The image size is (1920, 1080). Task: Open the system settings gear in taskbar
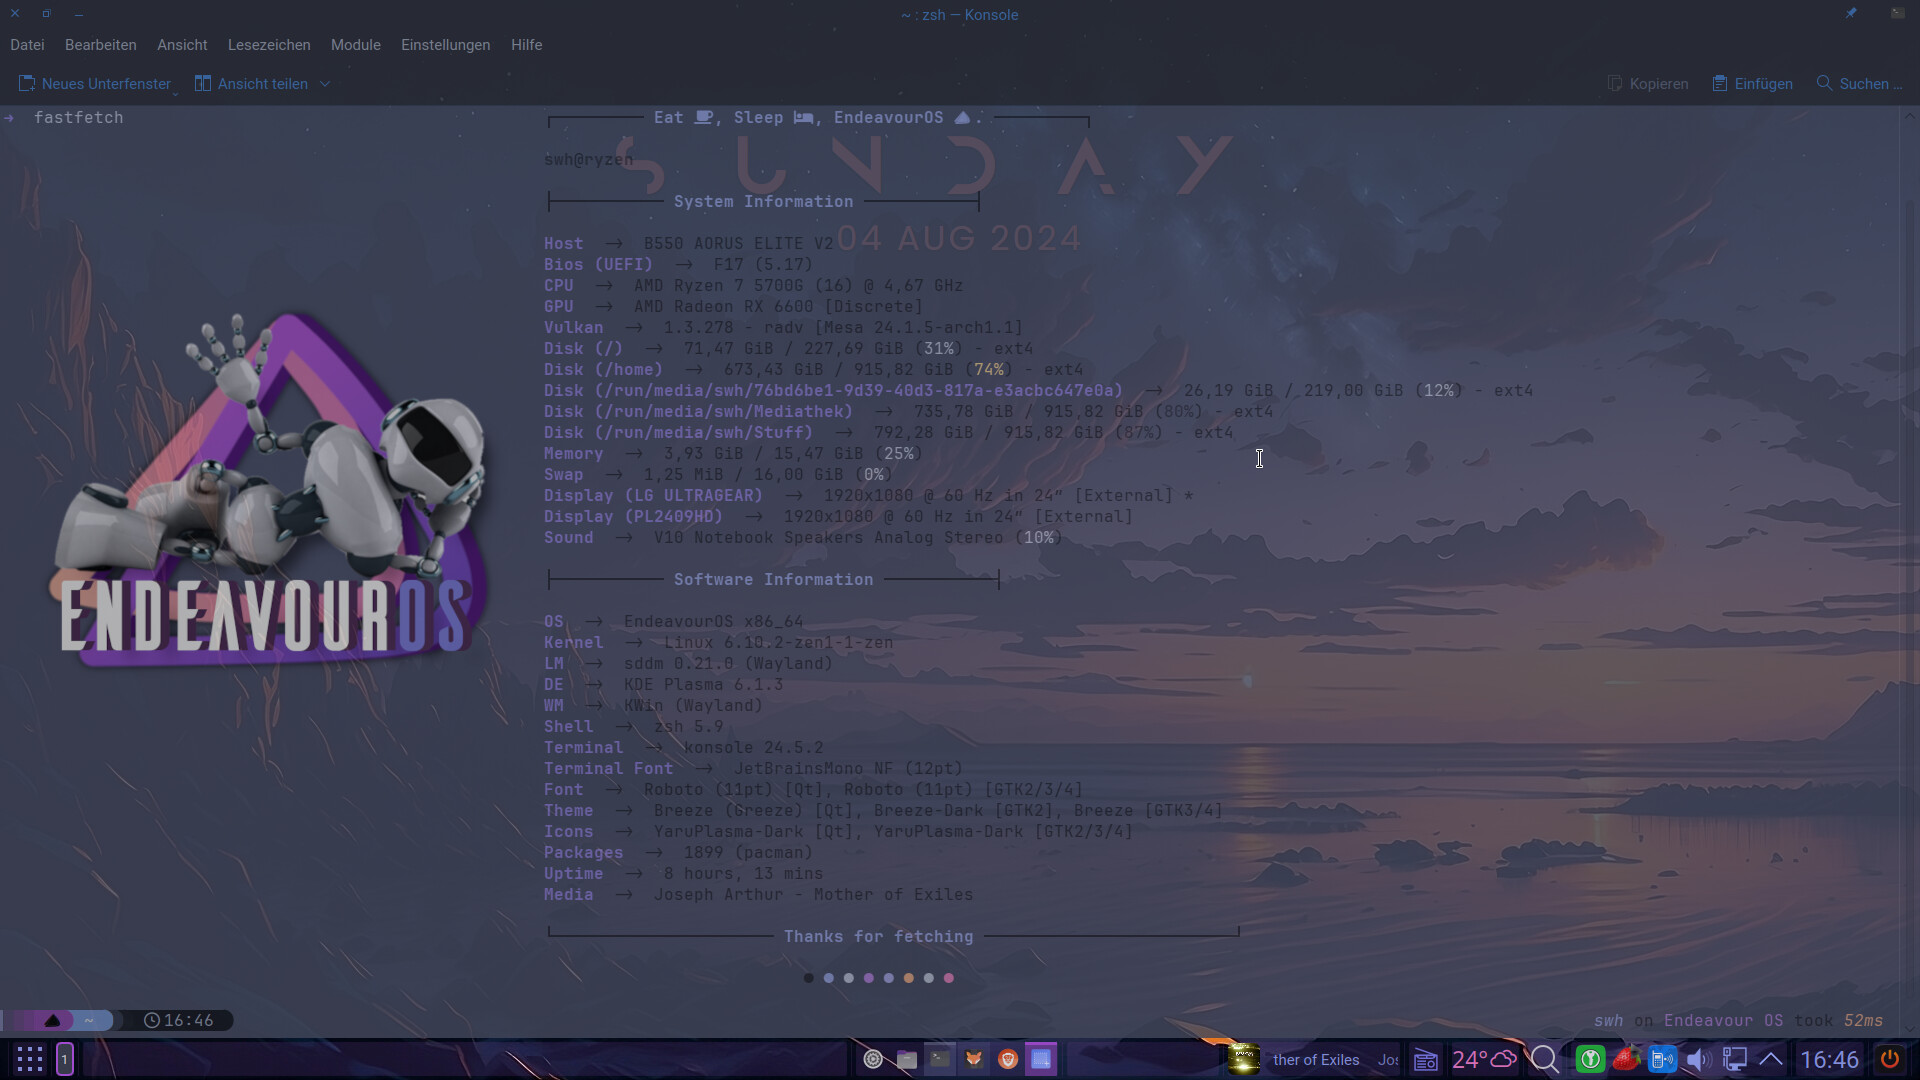coord(873,1059)
